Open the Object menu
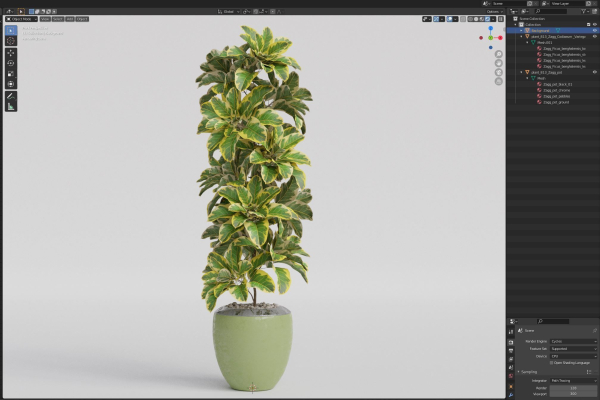 (82, 19)
